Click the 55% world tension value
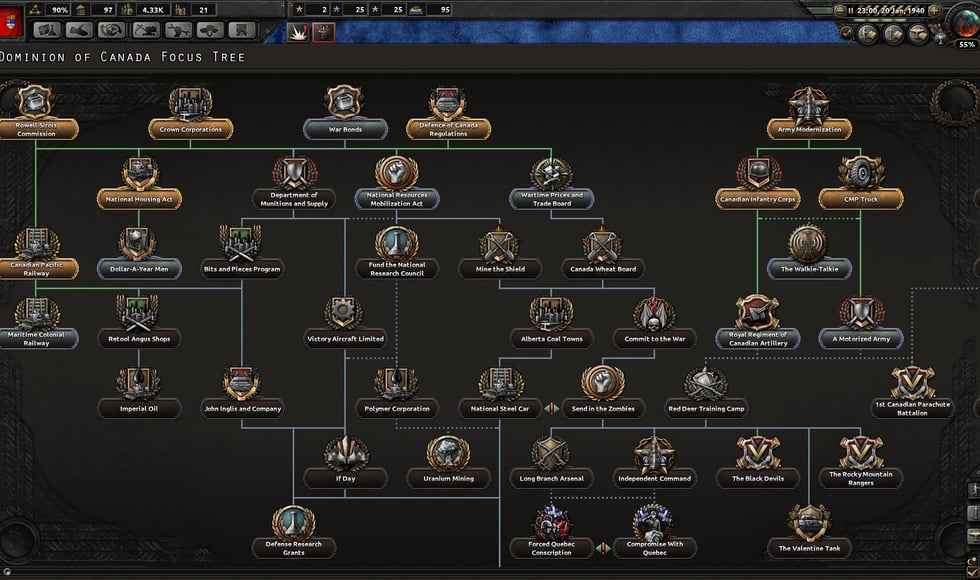The image size is (980, 580). 966,44
